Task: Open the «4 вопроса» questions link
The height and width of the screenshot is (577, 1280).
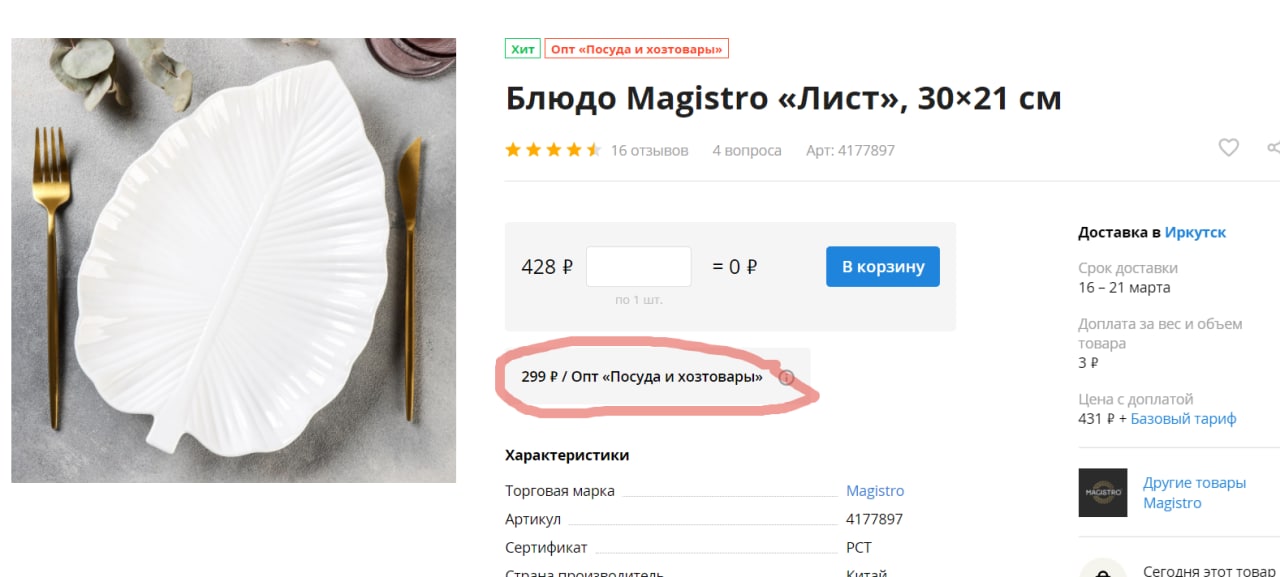Action: coord(747,150)
